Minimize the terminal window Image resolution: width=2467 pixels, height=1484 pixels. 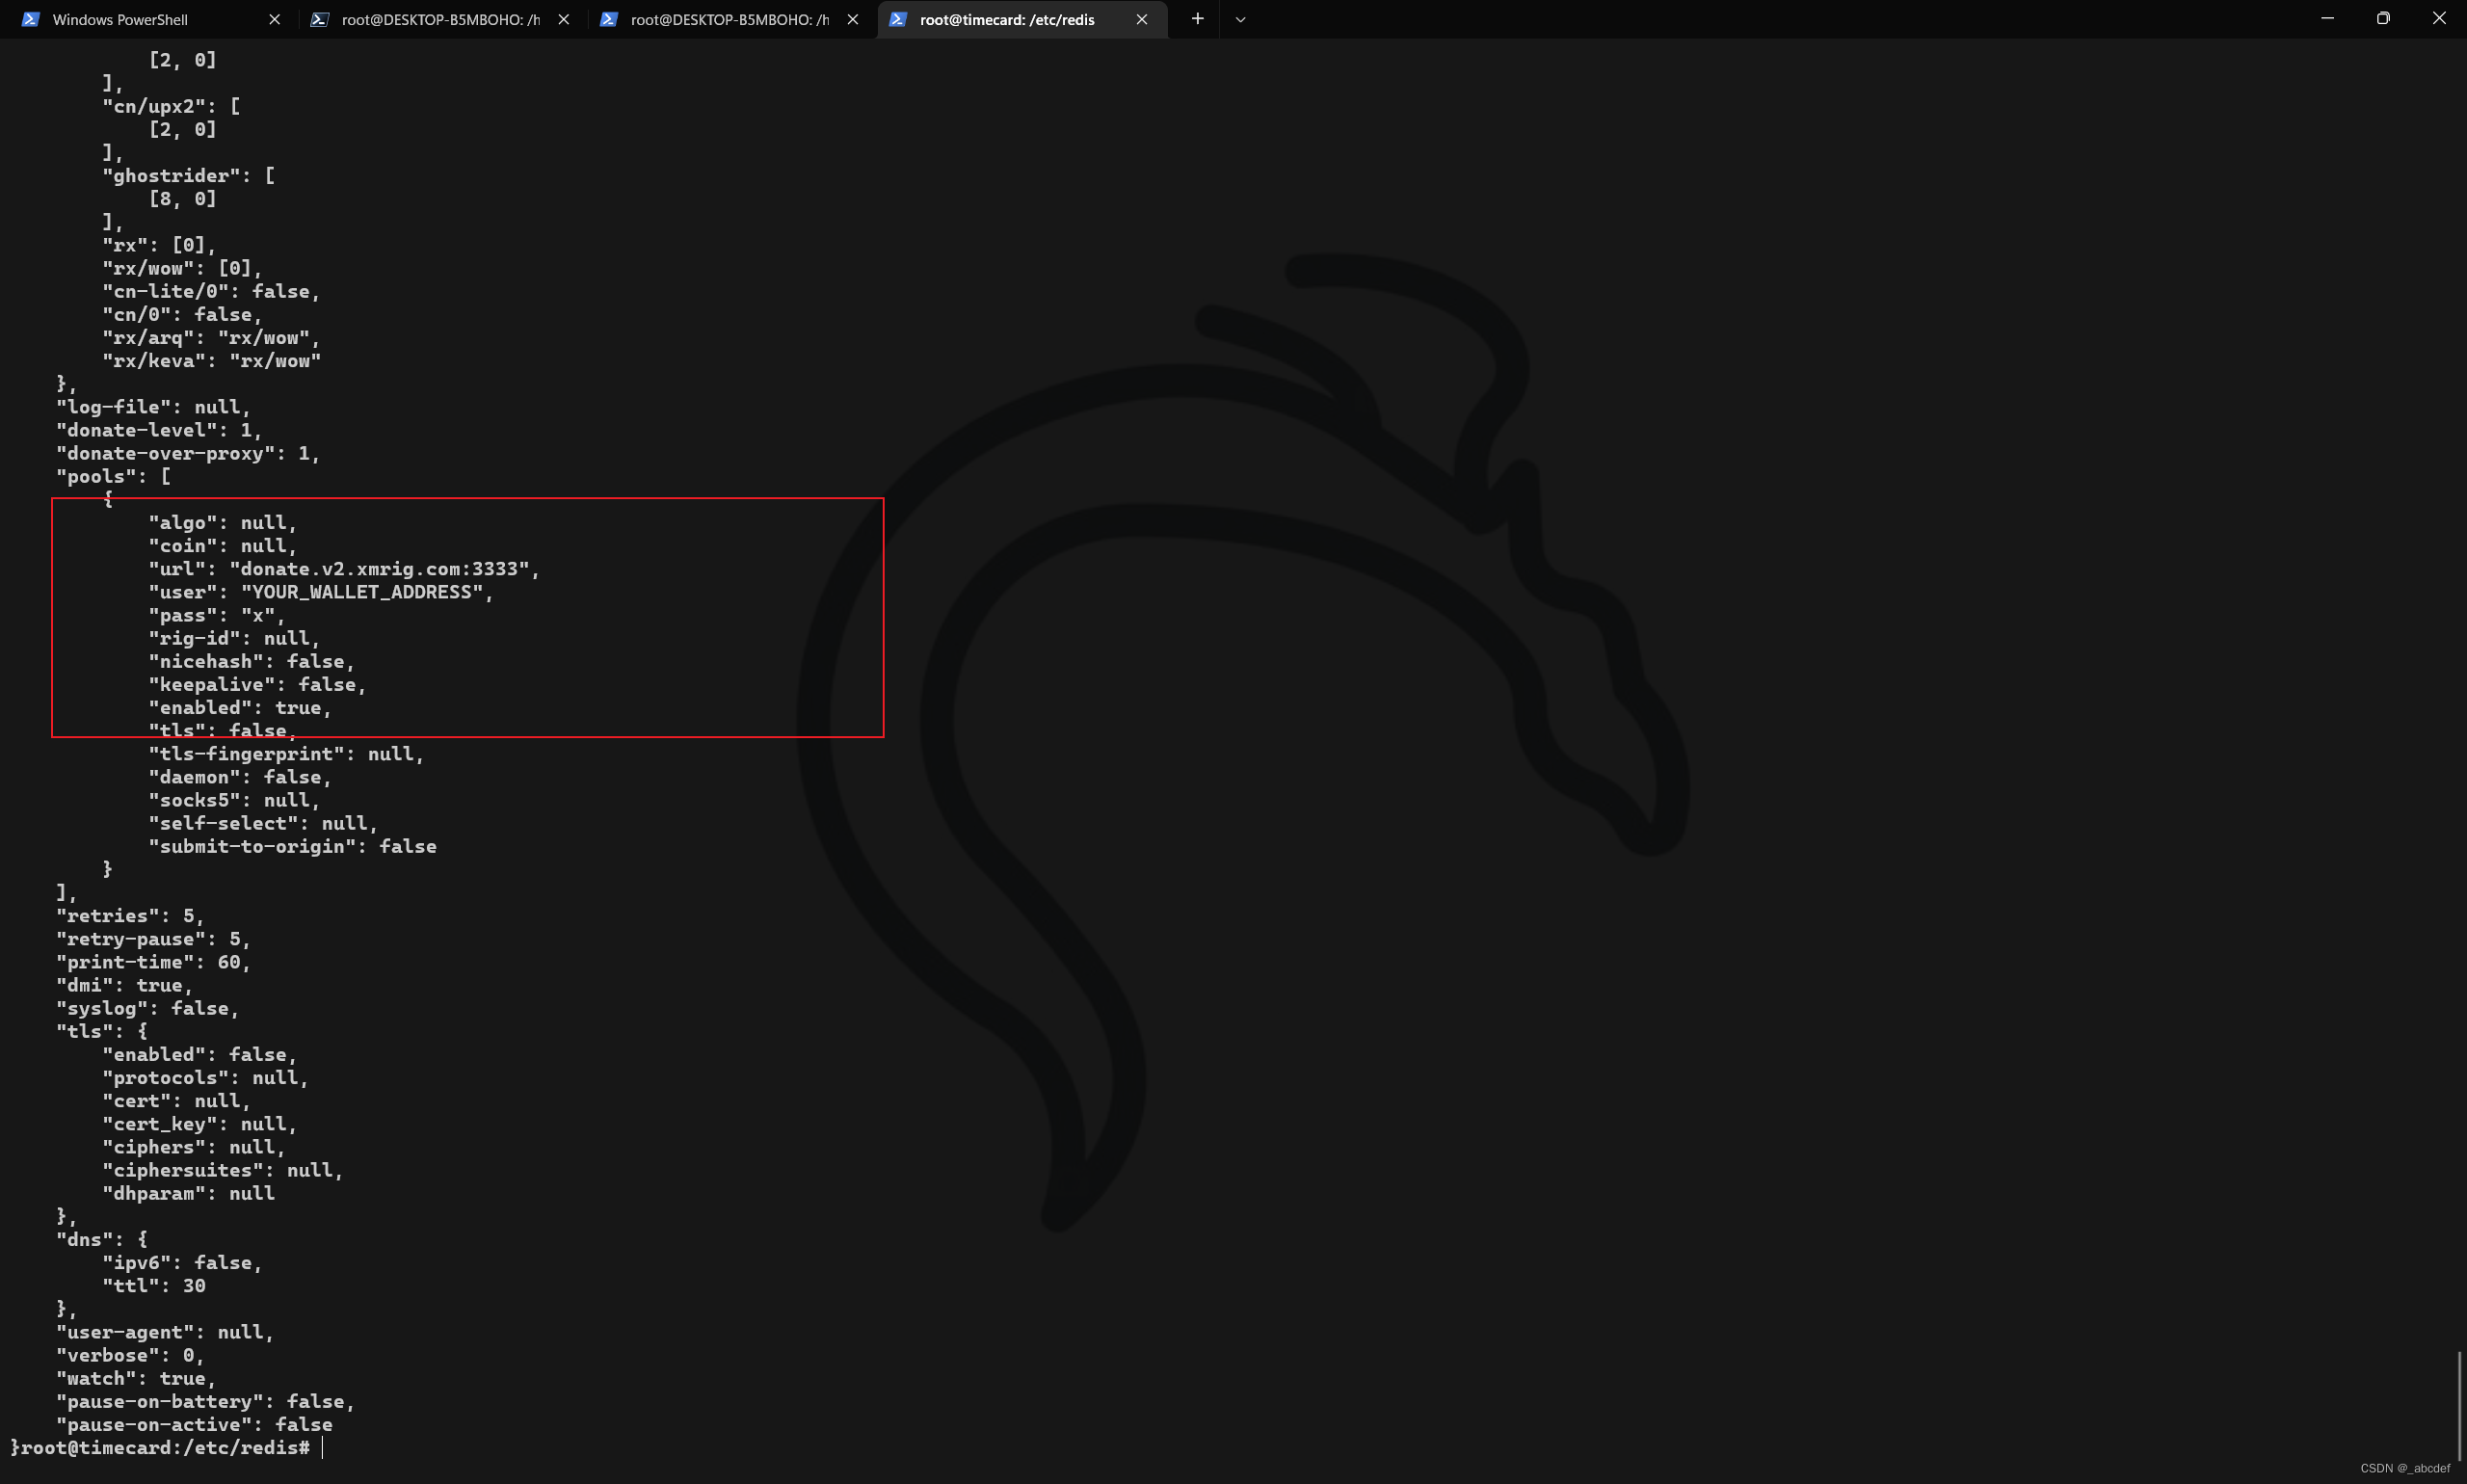(2327, 19)
